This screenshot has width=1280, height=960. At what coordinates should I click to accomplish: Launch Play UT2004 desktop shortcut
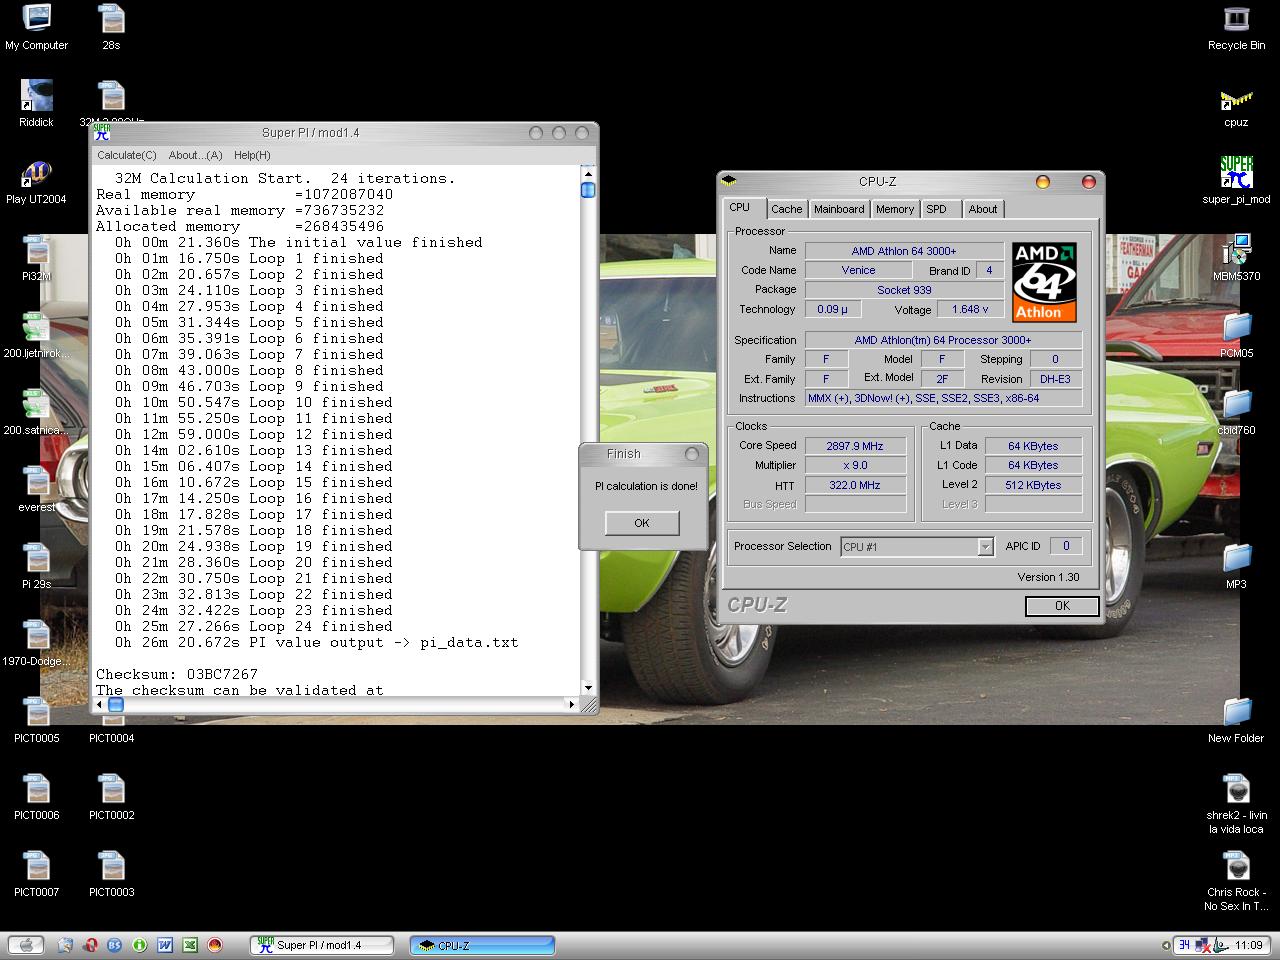pos(36,181)
